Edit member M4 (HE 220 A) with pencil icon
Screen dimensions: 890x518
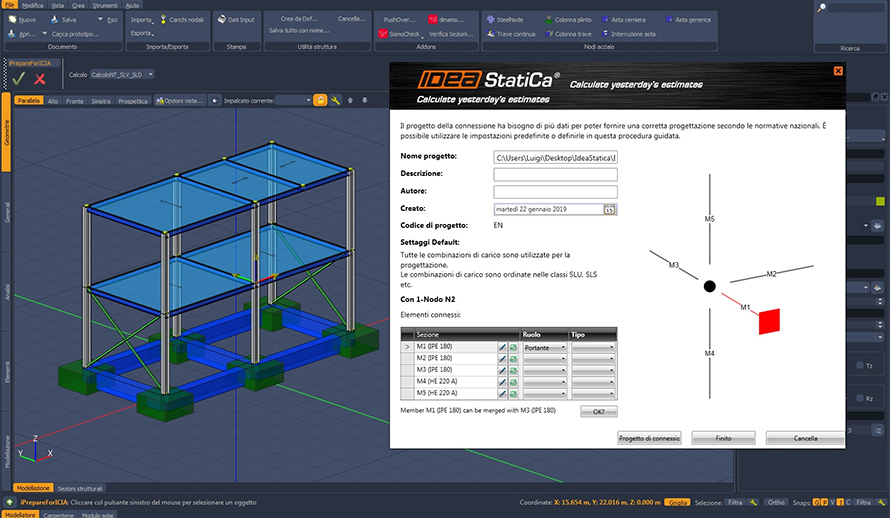(502, 382)
